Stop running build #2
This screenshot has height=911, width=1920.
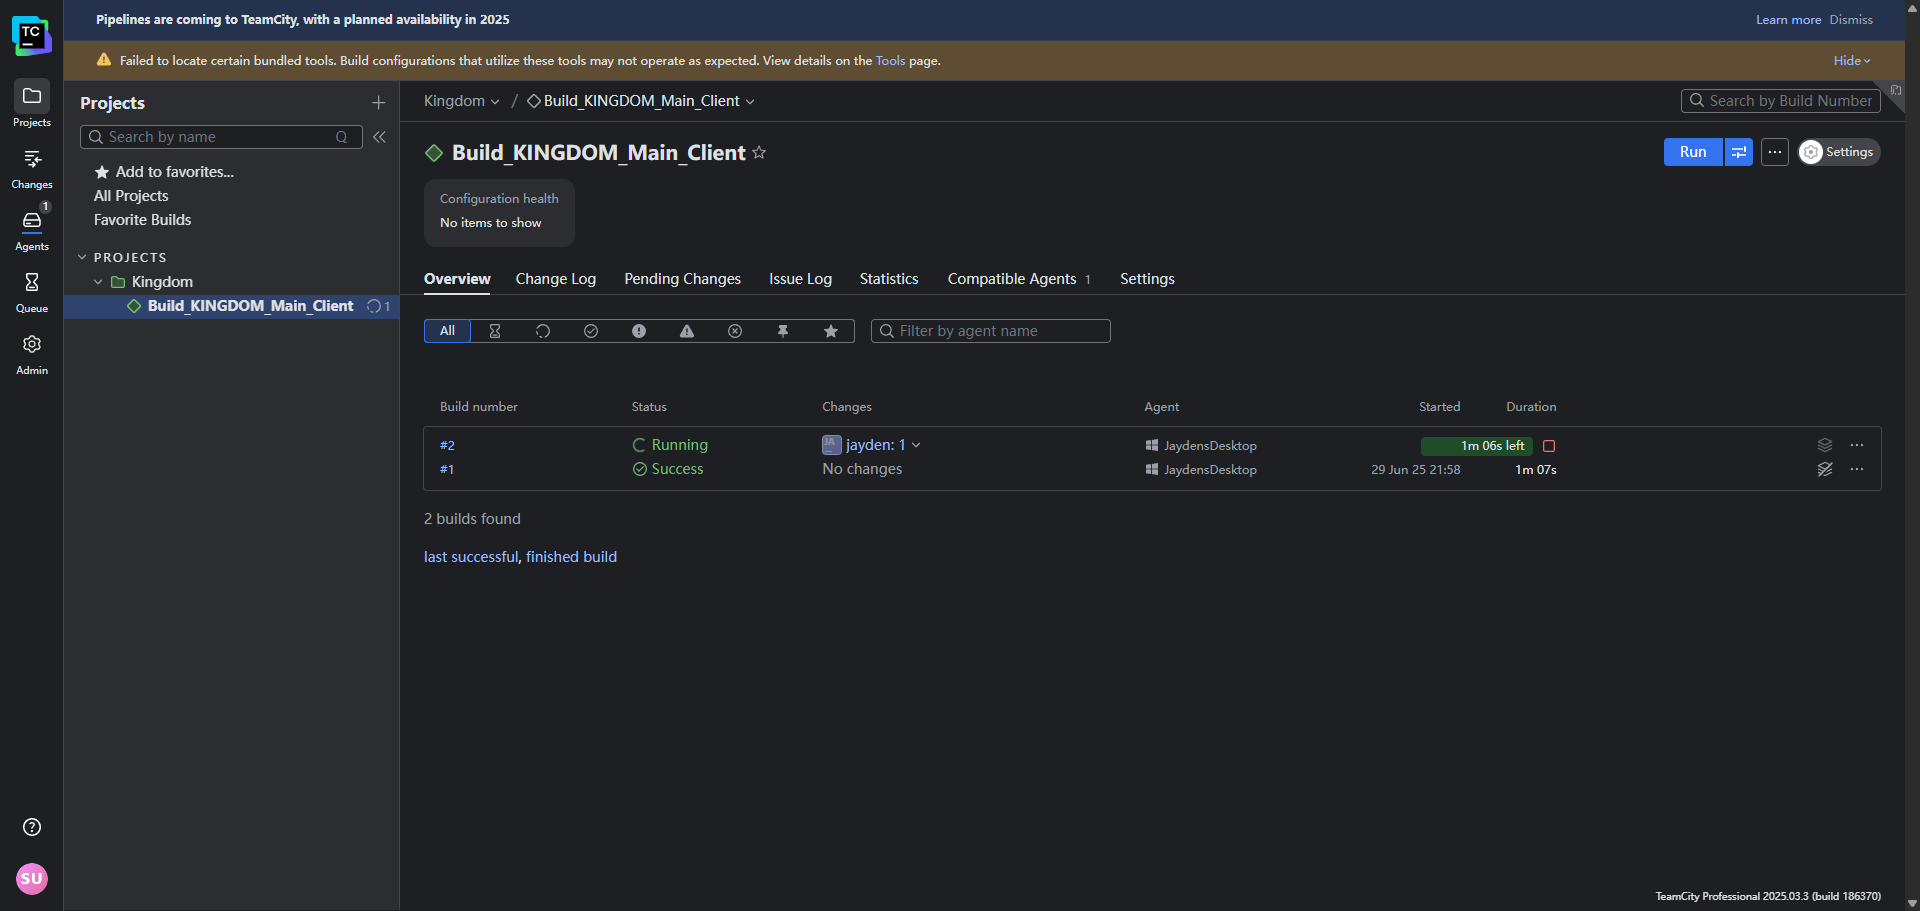(1549, 446)
